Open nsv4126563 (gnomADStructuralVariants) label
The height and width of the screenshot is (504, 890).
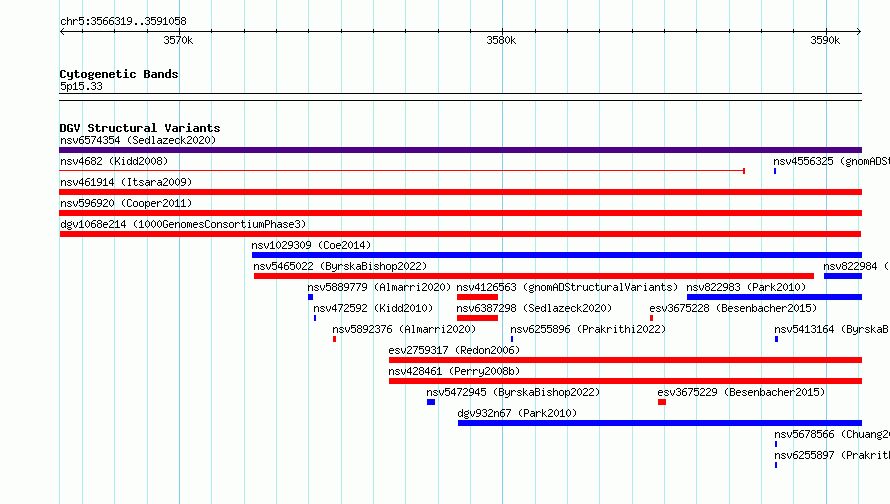pos(567,287)
